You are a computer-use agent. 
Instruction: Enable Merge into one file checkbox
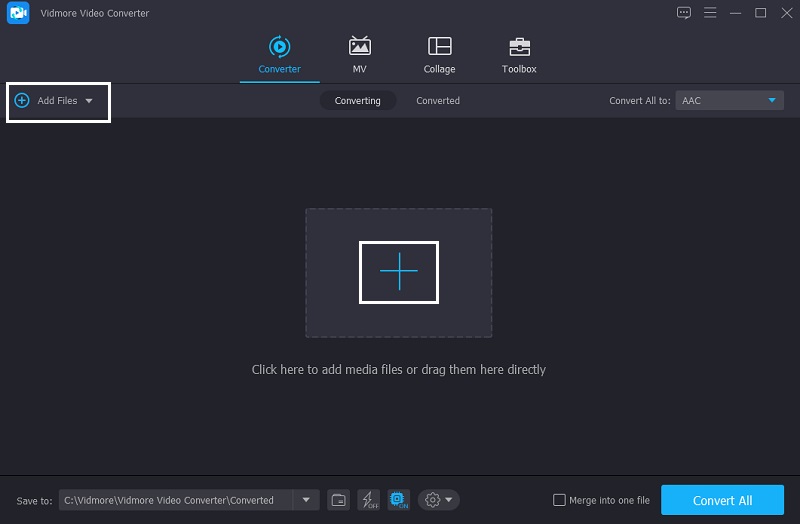(x=560, y=500)
